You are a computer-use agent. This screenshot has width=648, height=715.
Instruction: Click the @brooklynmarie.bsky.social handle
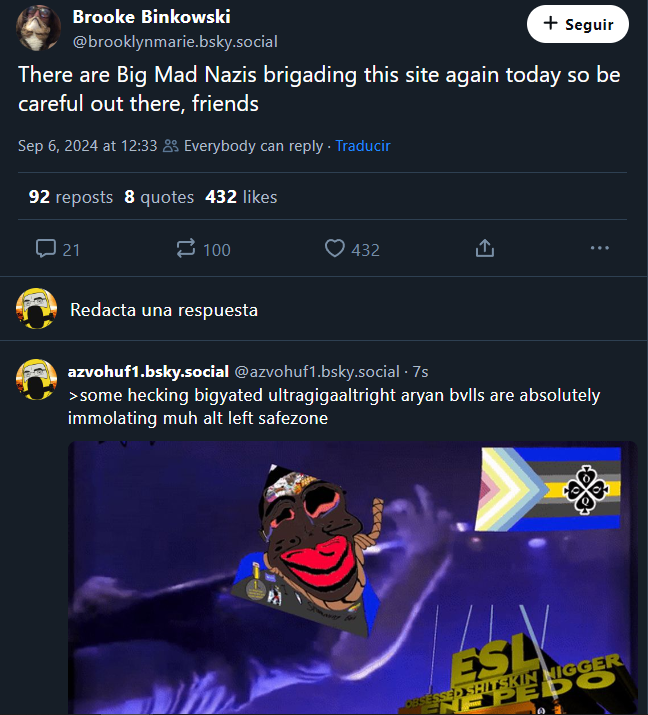[x=175, y=42]
